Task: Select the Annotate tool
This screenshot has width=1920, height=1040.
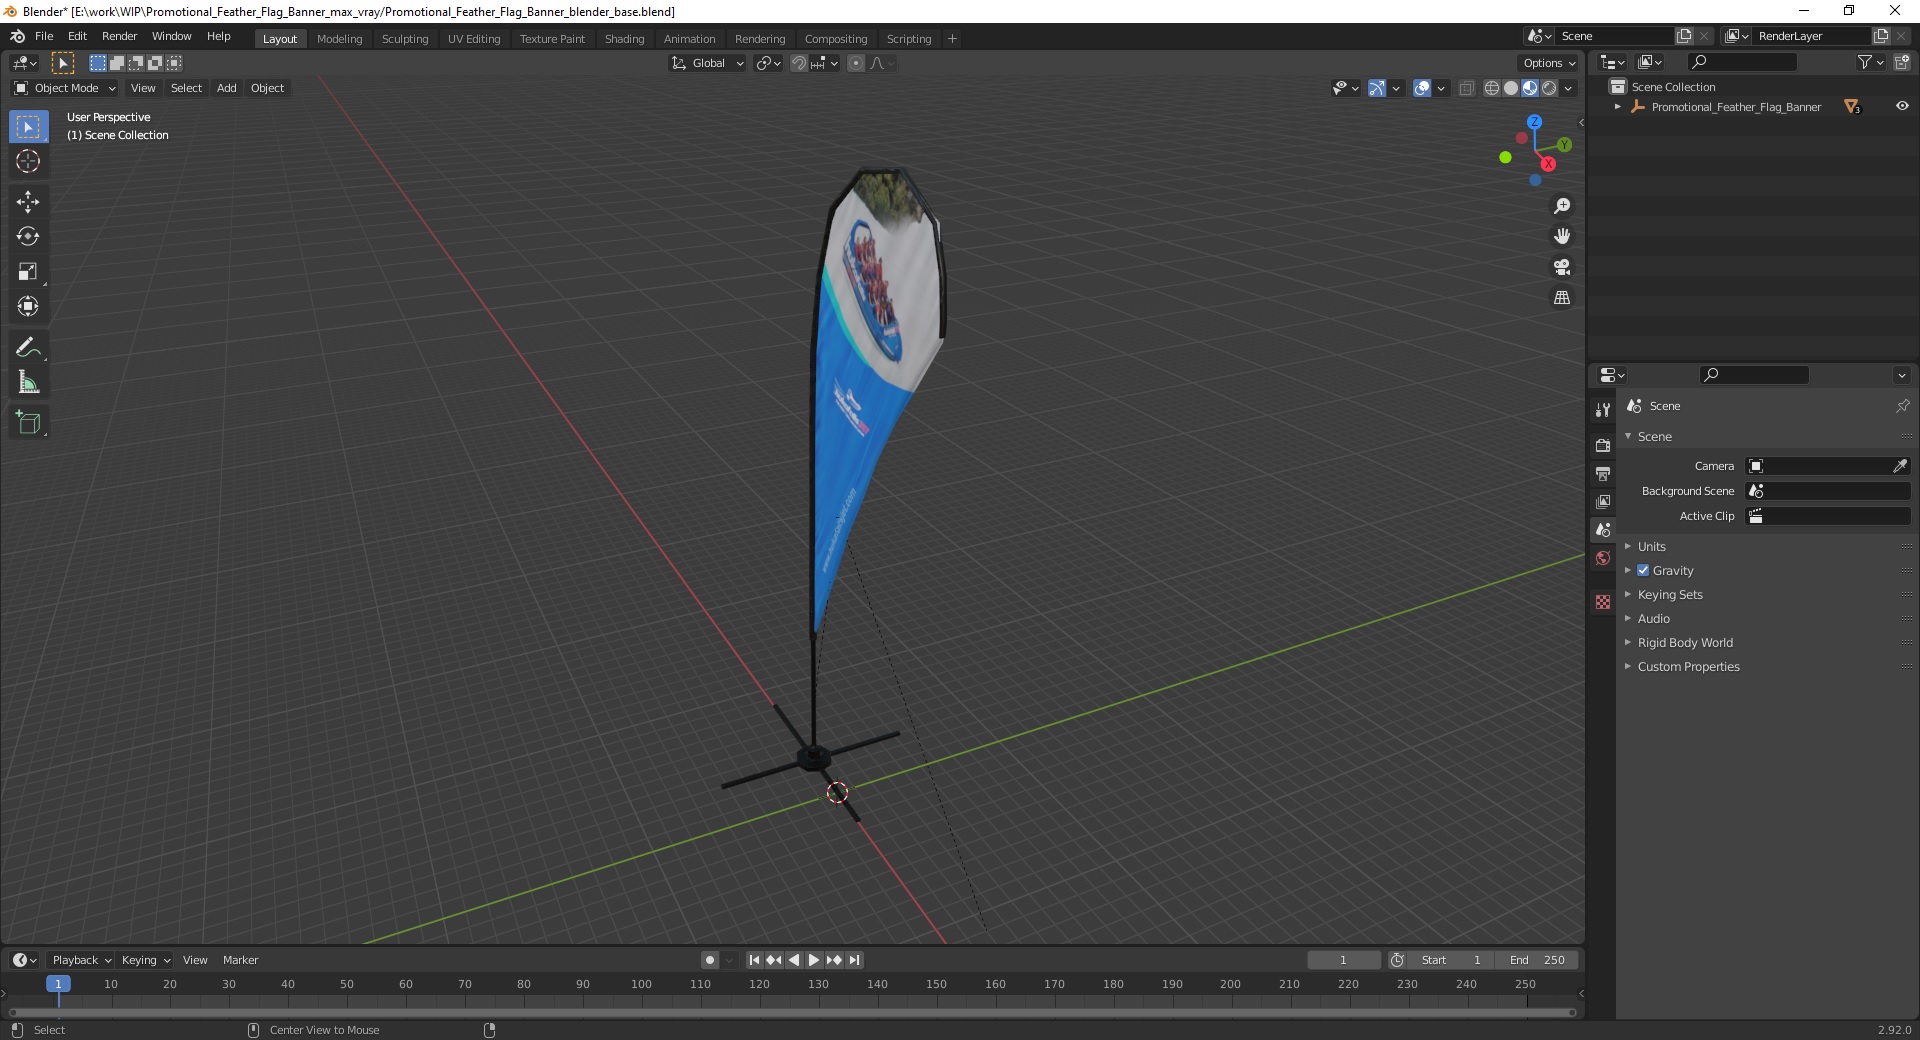Action: tap(28, 348)
